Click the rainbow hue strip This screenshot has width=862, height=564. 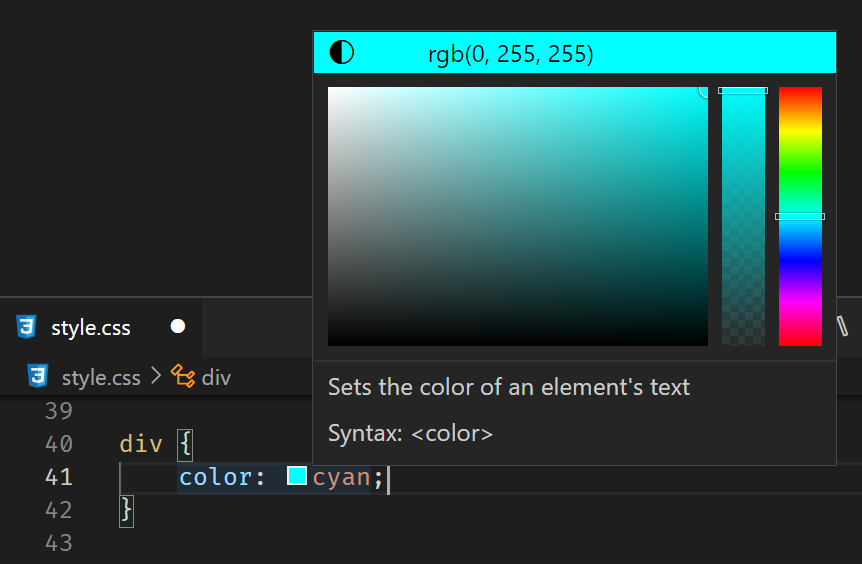800,216
